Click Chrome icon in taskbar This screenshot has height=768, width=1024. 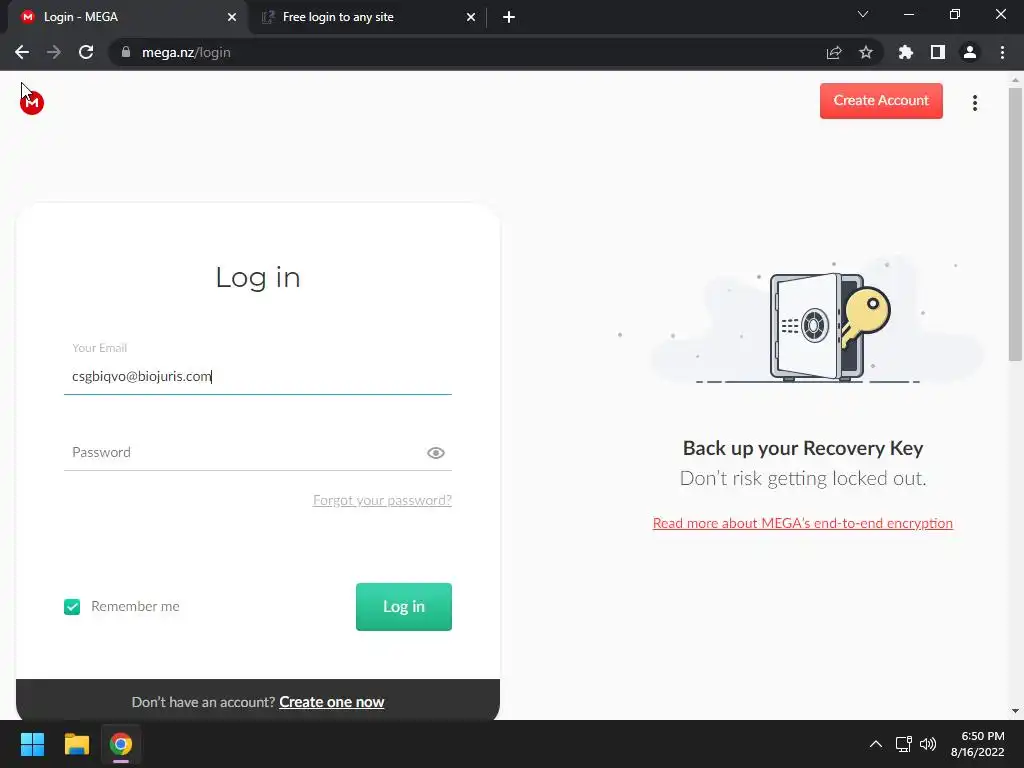coord(121,744)
